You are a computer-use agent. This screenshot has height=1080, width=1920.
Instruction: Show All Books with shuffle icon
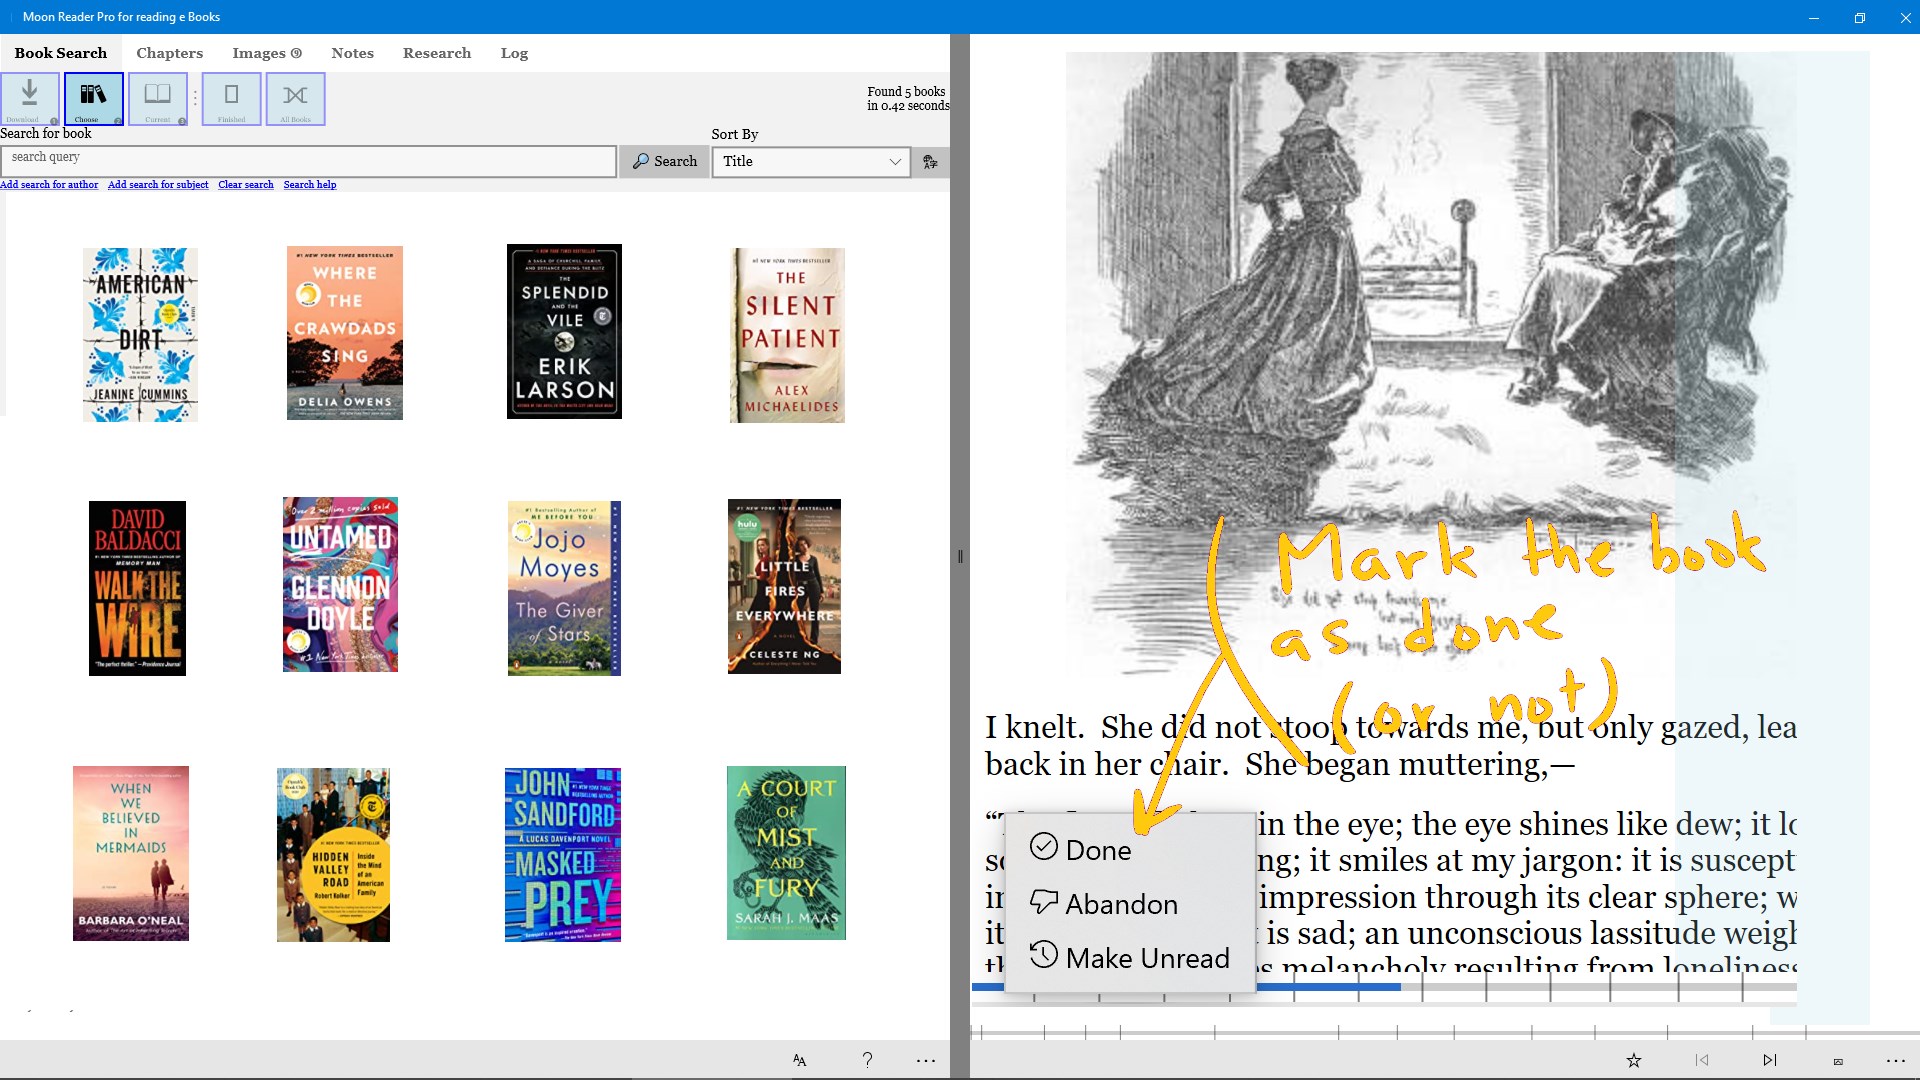(x=295, y=98)
